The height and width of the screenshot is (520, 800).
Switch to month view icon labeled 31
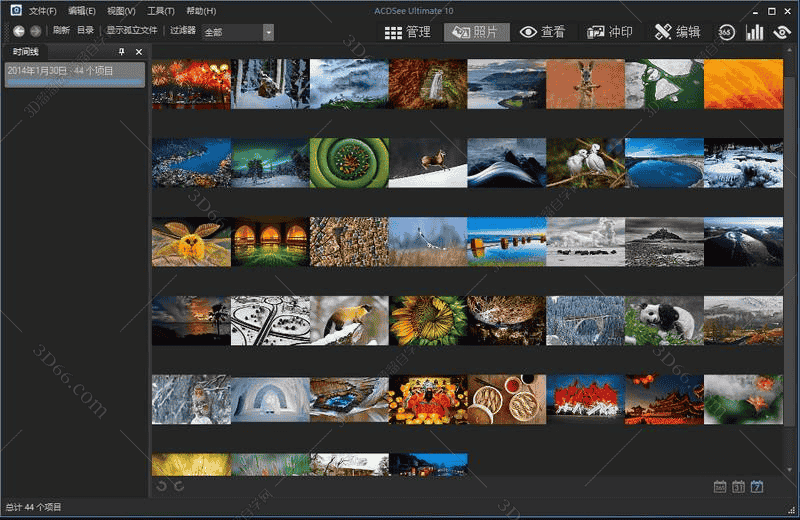click(x=738, y=487)
